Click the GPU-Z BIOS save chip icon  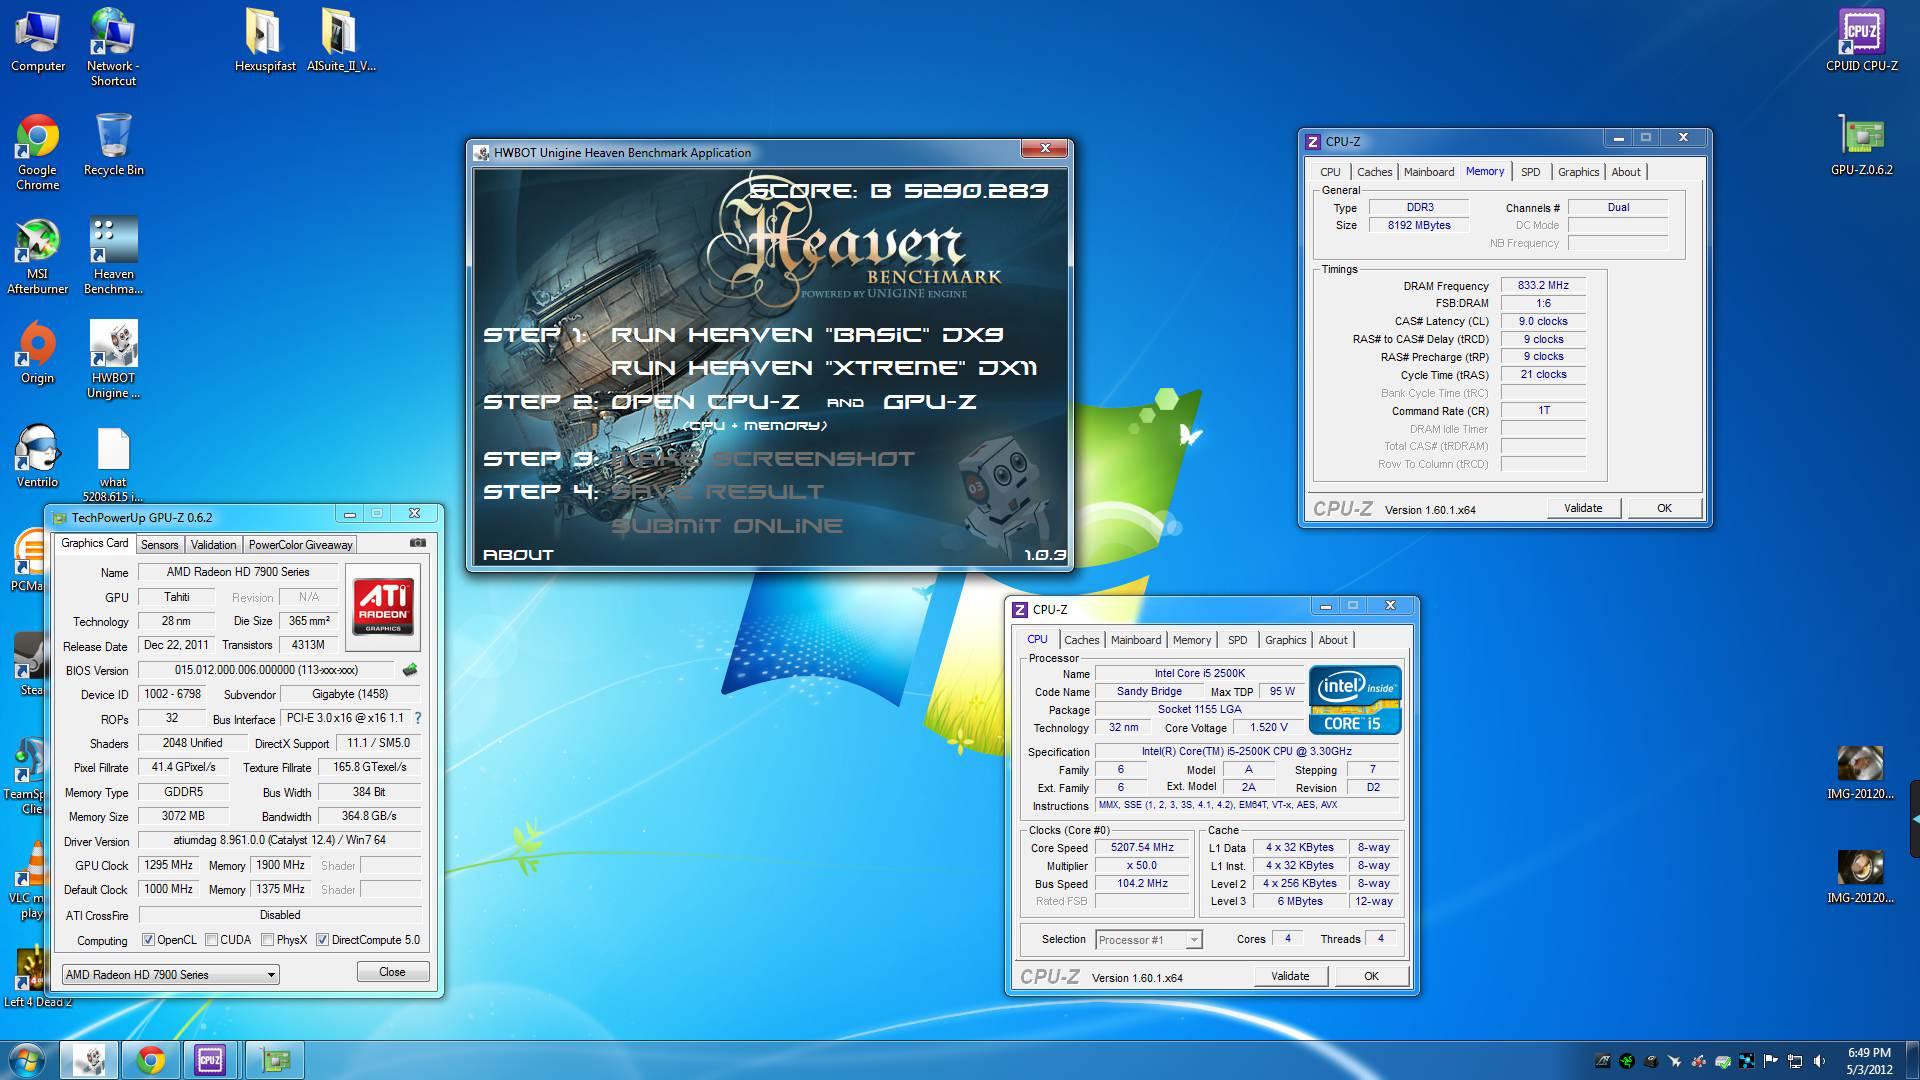[x=409, y=670]
